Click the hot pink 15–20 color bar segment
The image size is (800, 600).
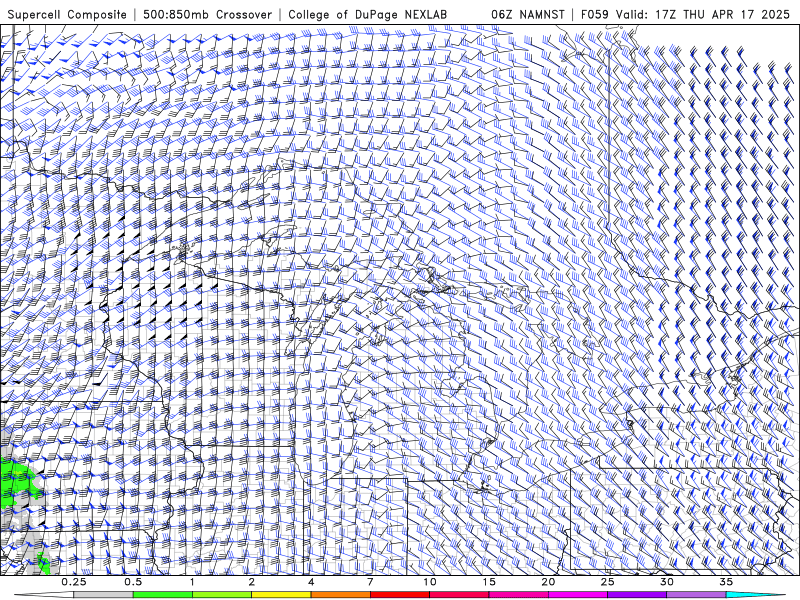(518, 595)
